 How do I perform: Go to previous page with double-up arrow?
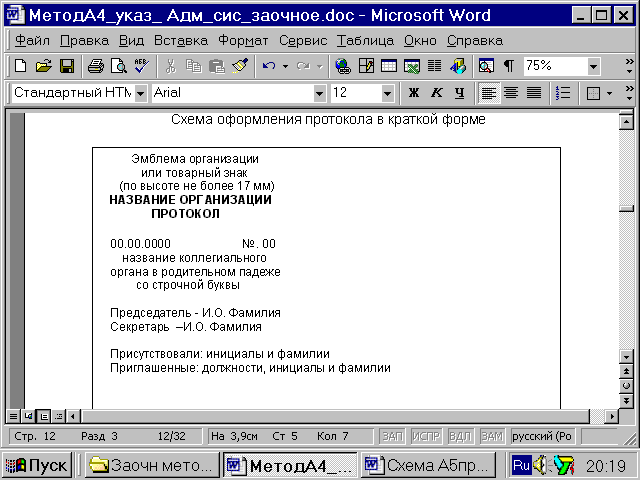pos(626,371)
